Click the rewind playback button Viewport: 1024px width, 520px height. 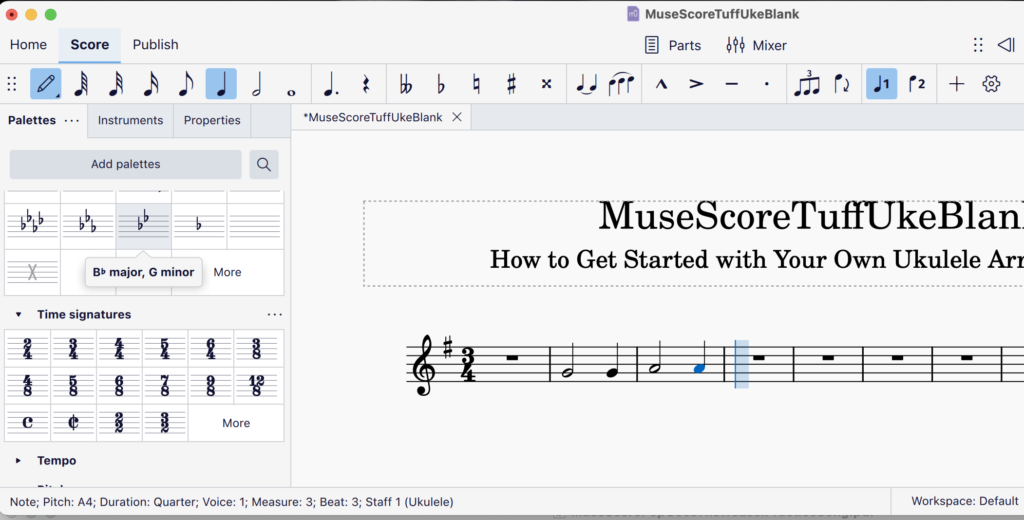coord(1006,44)
